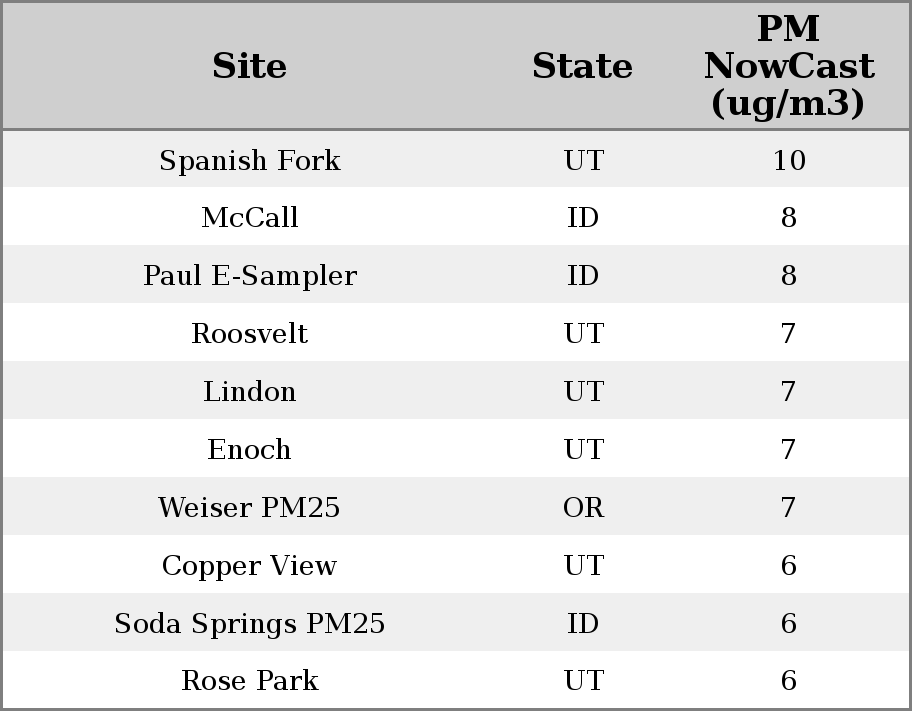Click the Paul E-Sampler site name

pyautogui.click(x=249, y=276)
